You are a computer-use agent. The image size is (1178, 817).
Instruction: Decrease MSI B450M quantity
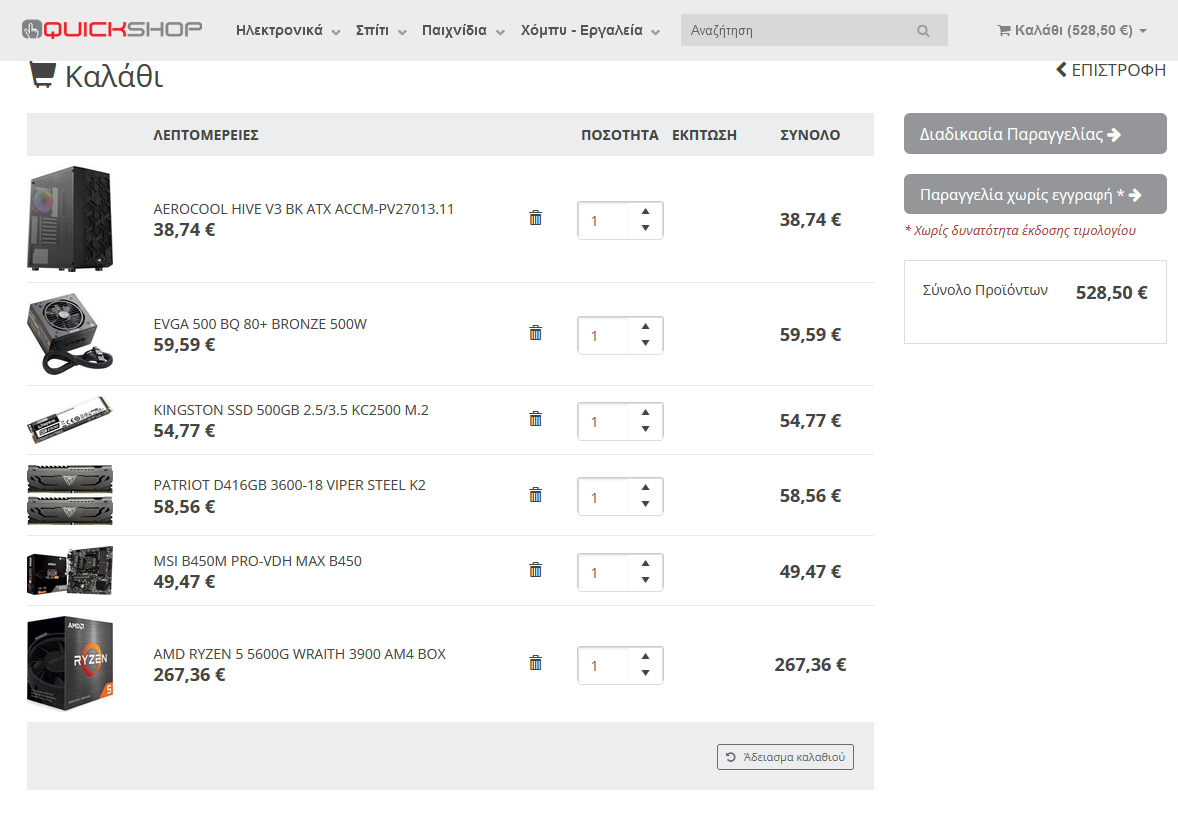click(645, 579)
